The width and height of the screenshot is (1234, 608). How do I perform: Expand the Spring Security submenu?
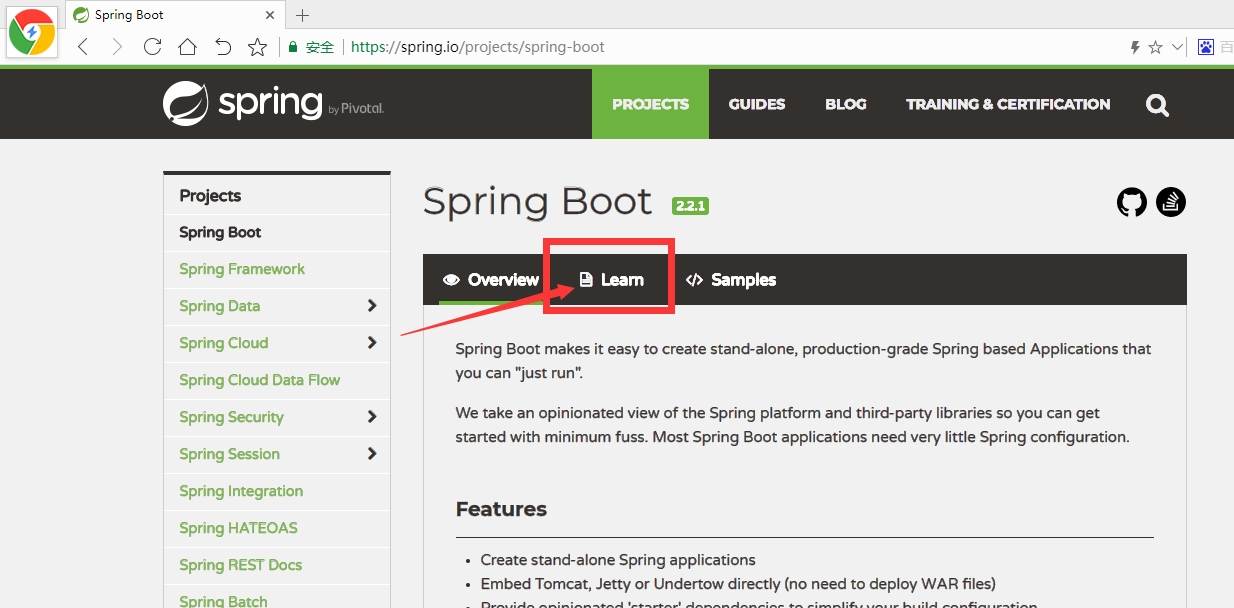(372, 417)
